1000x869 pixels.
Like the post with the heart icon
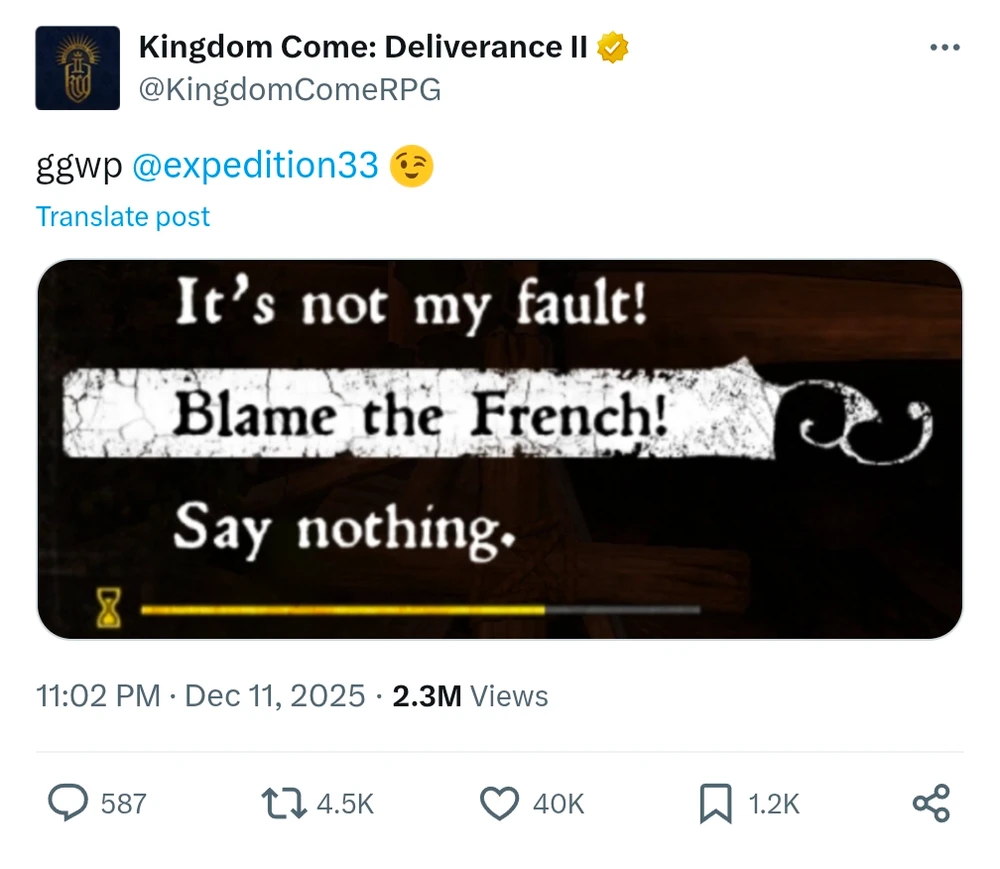[x=500, y=803]
